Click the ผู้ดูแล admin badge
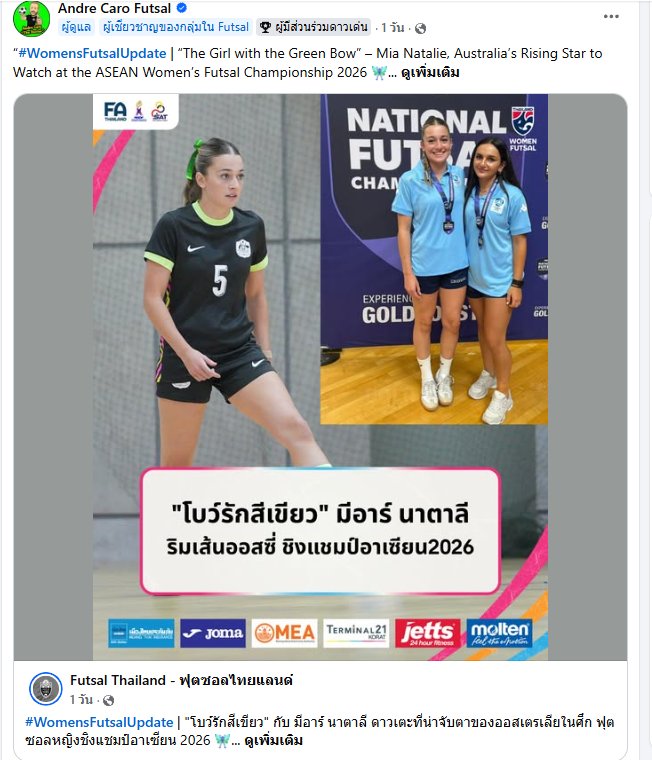This screenshot has height=760, width=652. [76, 27]
